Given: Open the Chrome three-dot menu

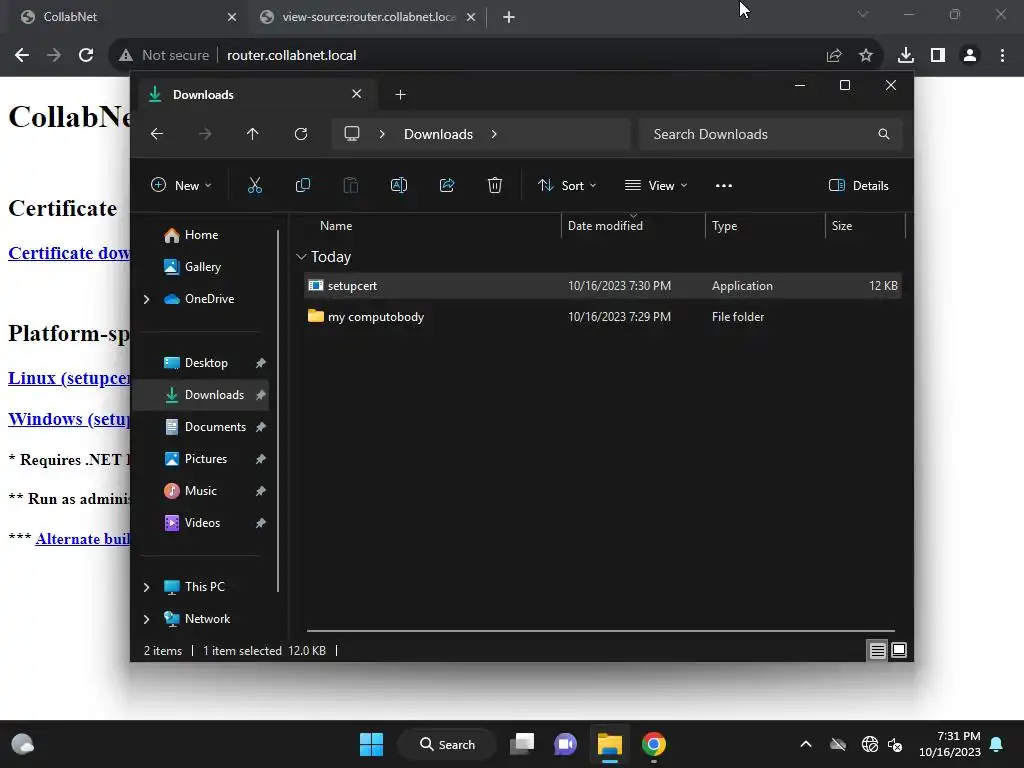Looking at the screenshot, I should coord(1002,56).
